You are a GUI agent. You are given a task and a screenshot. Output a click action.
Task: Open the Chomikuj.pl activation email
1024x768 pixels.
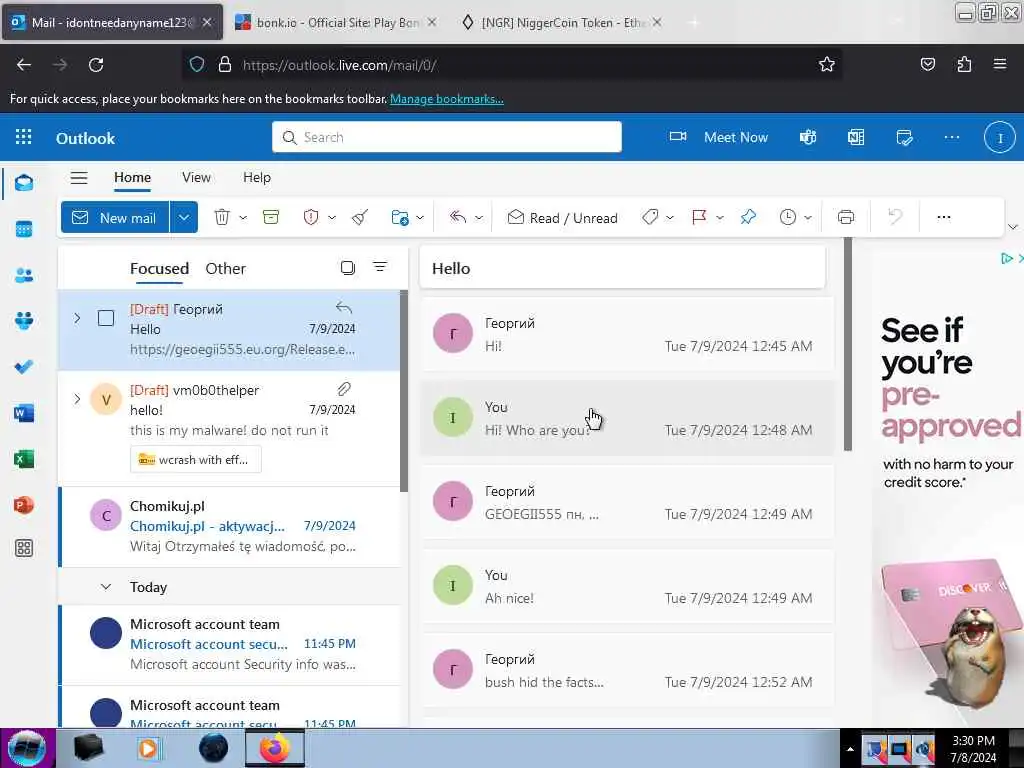point(230,526)
